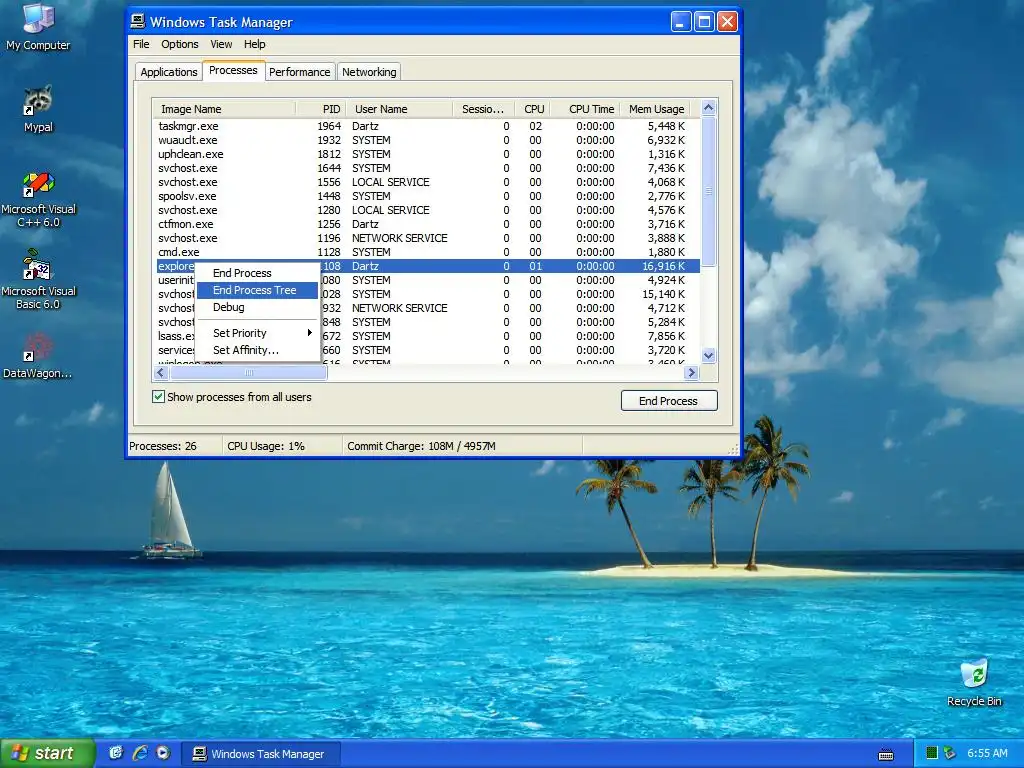1024x768 pixels.
Task: Click the 6:55 AM taskbar clock
Action: tap(987, 753)
